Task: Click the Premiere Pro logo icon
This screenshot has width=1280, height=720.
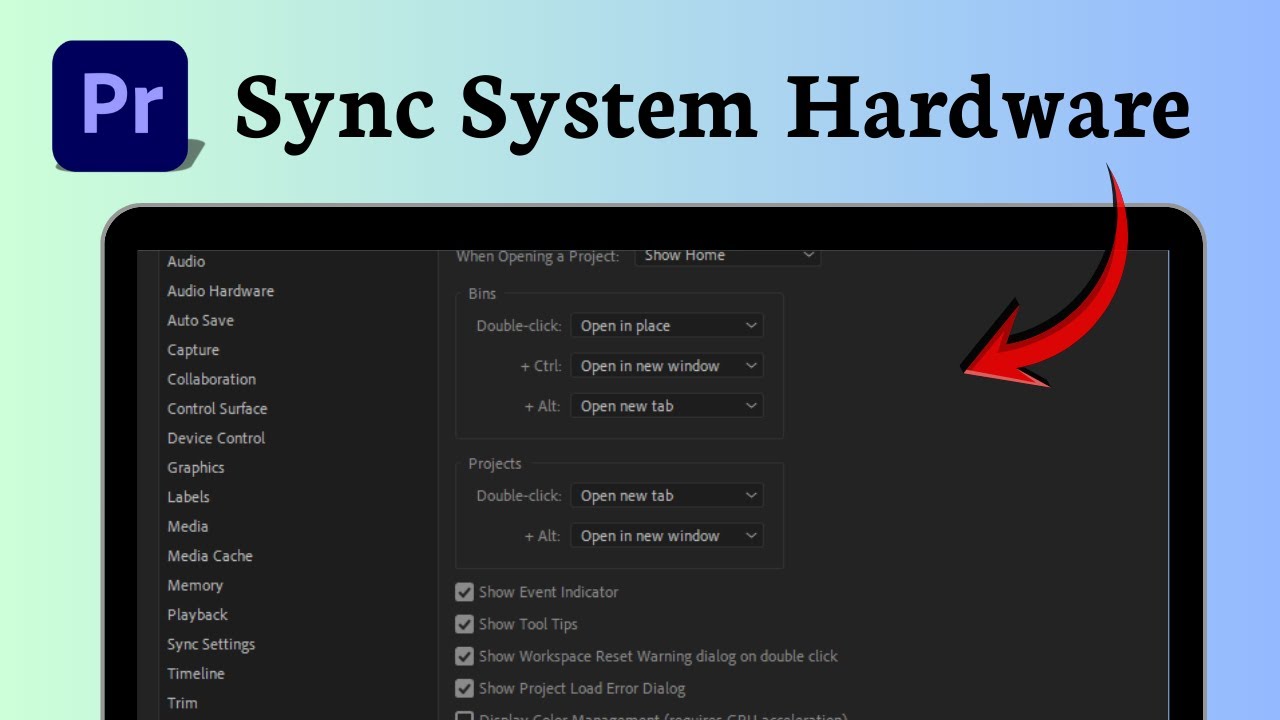Action: coord(120,105)
